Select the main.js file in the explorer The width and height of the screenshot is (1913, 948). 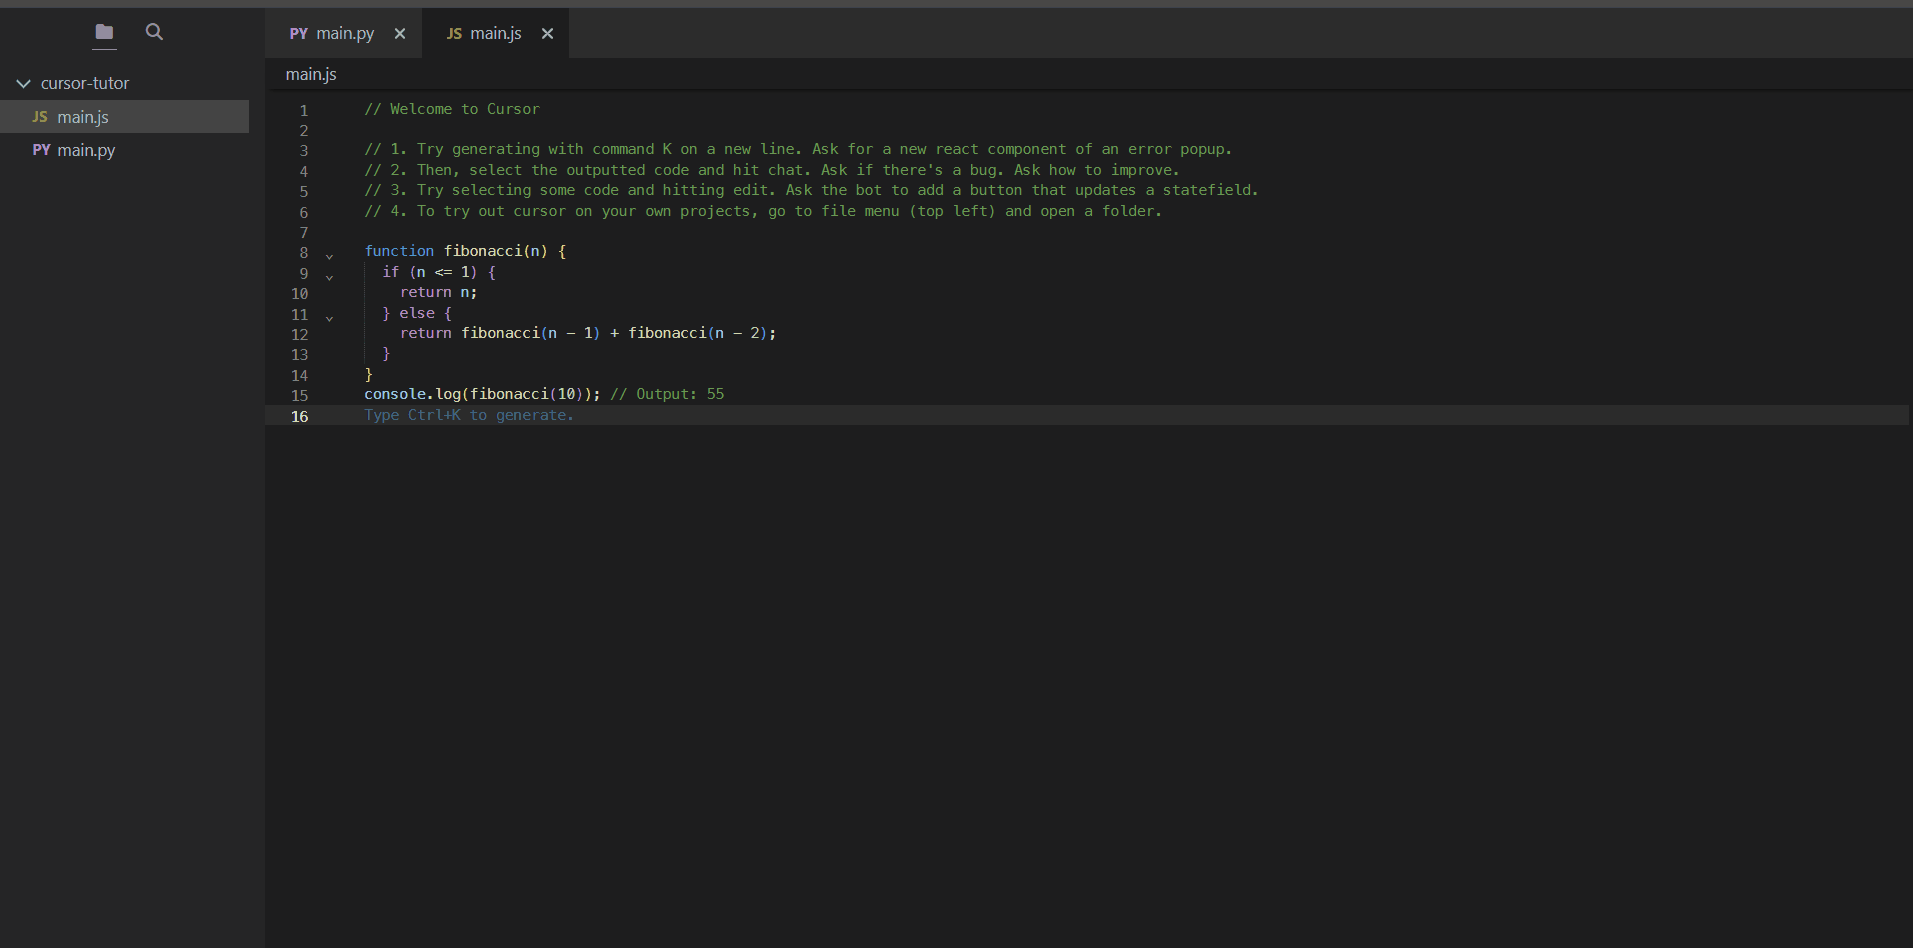tap(85, 117)
